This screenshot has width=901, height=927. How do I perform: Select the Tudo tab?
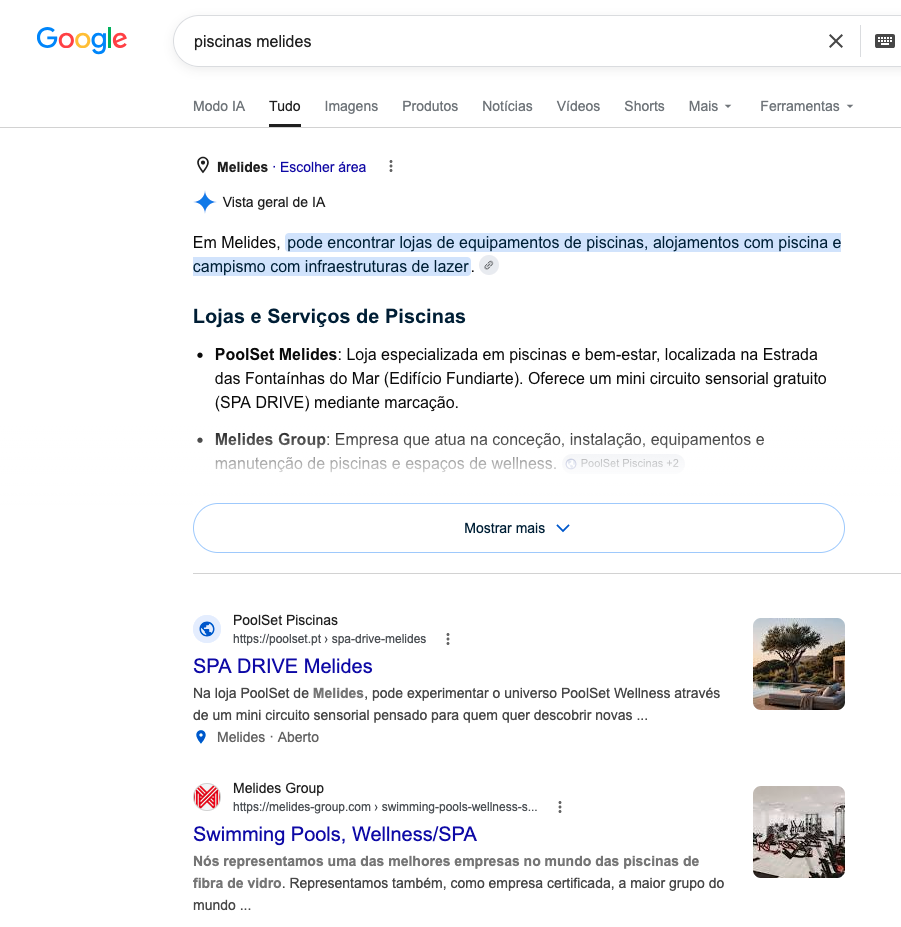coord(285,106)
